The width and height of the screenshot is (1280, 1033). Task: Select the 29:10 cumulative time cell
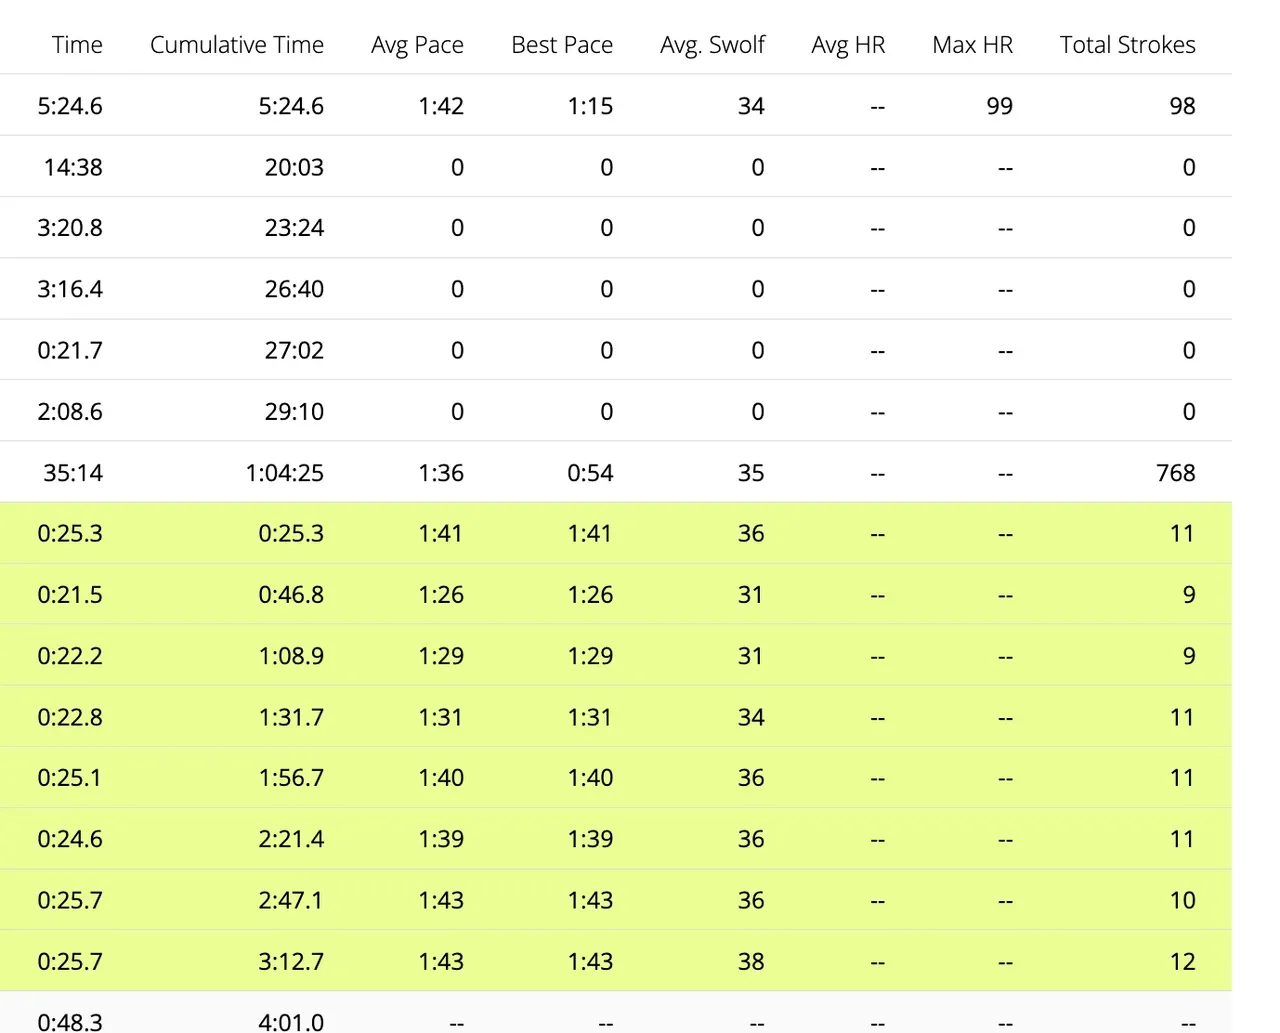pos(294,412)
